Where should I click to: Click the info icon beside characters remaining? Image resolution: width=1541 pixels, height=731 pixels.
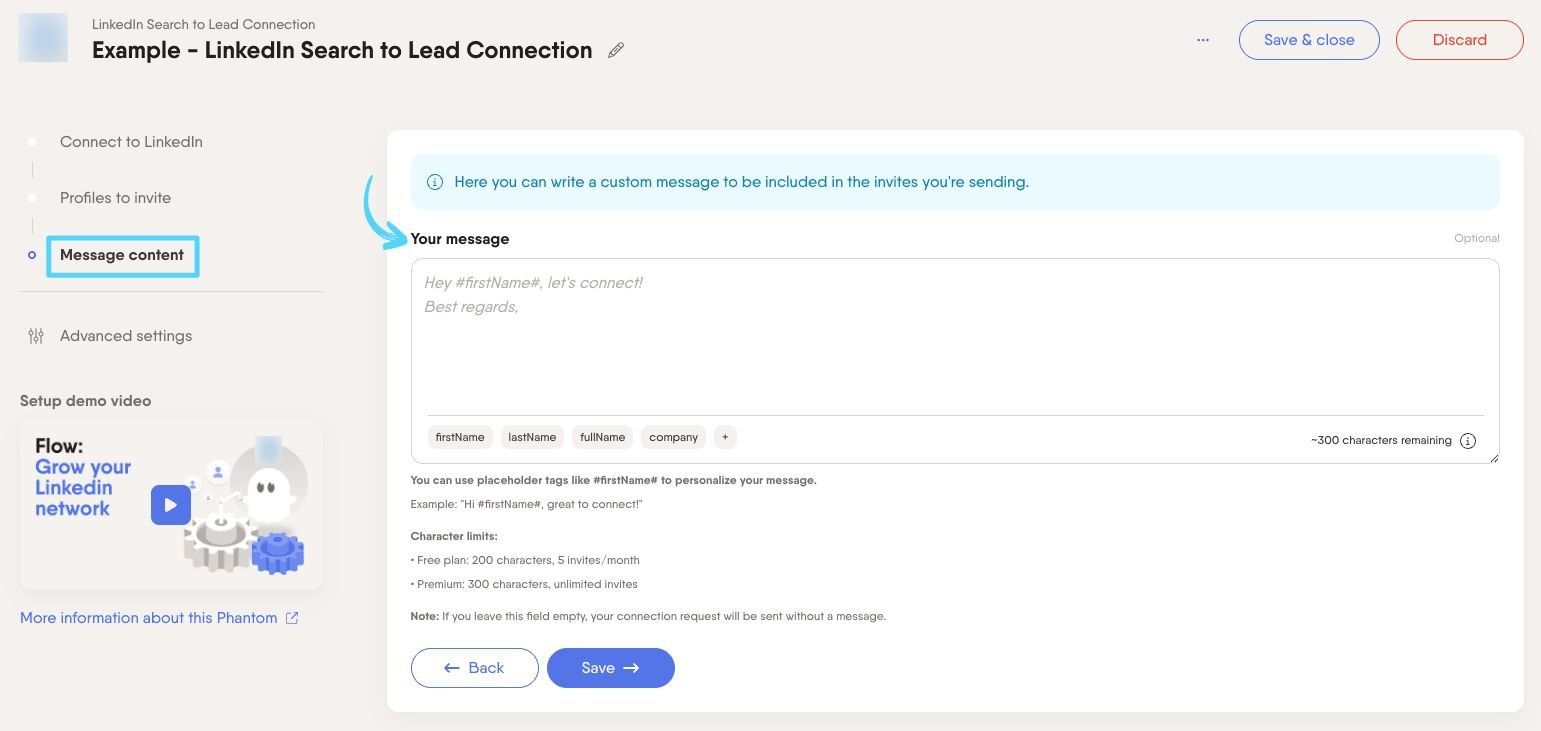1468,441
